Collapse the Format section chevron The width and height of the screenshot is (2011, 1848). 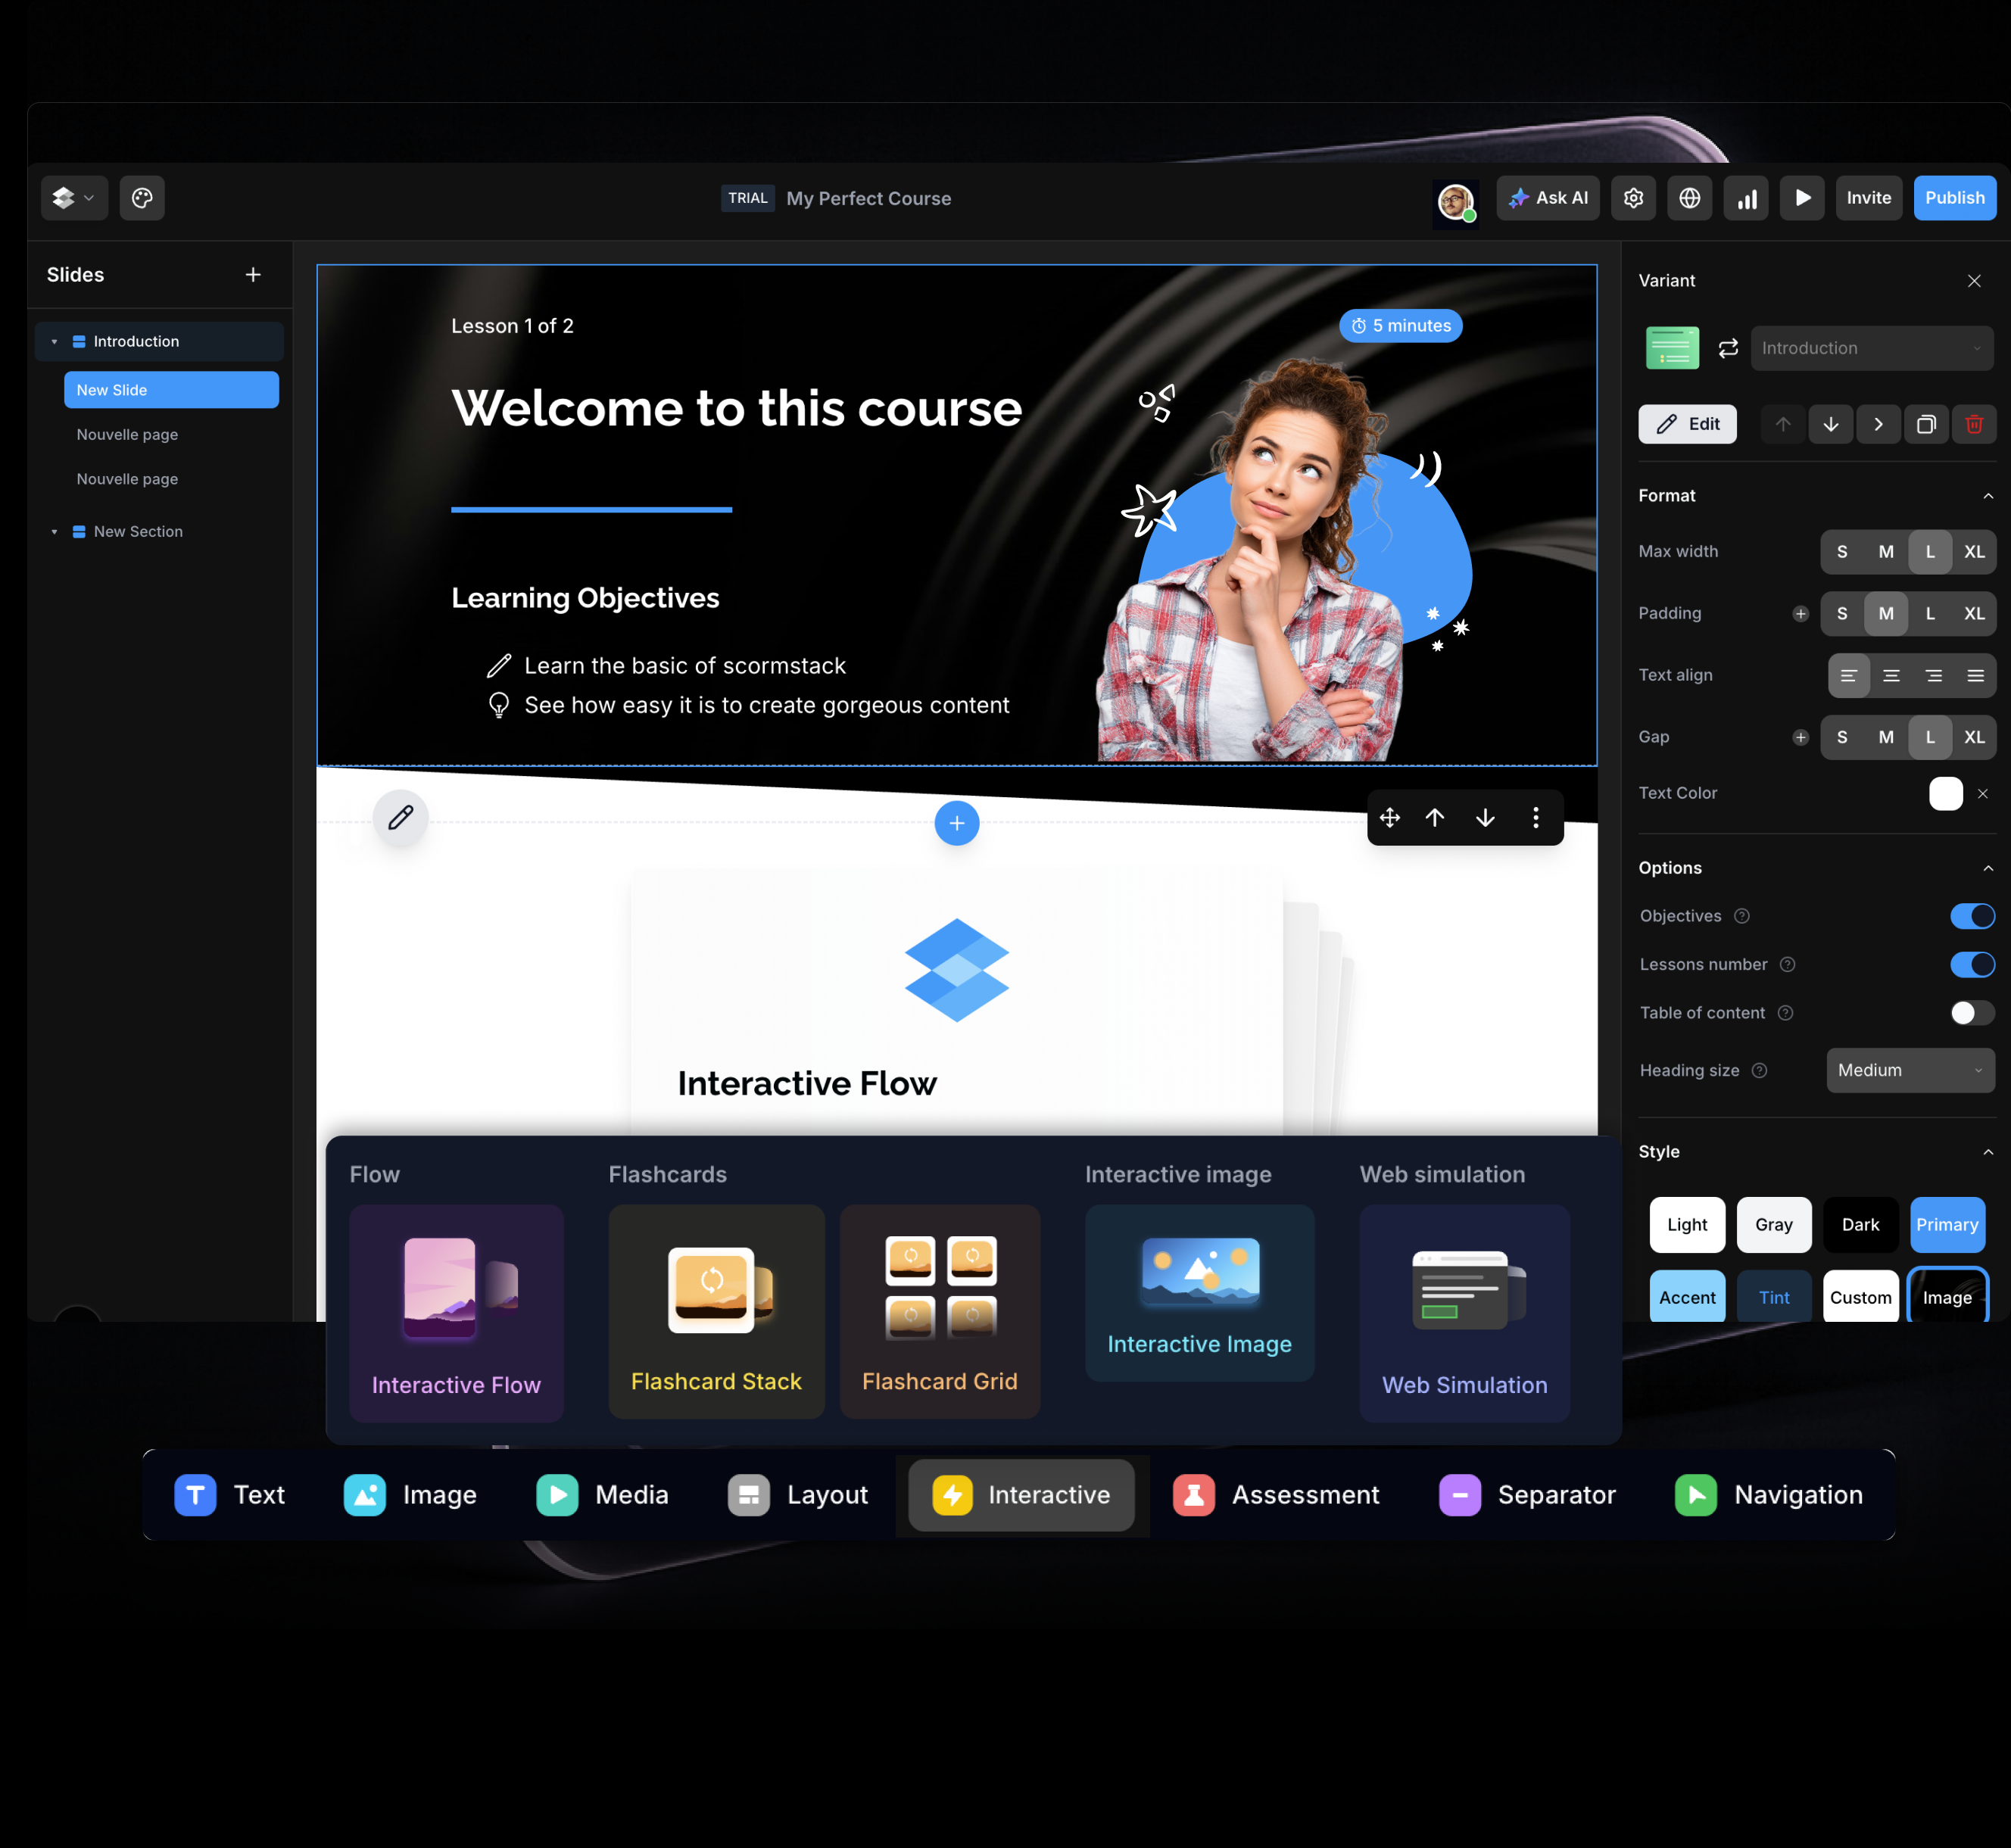pyautogui.click(x=1987, y=496)
